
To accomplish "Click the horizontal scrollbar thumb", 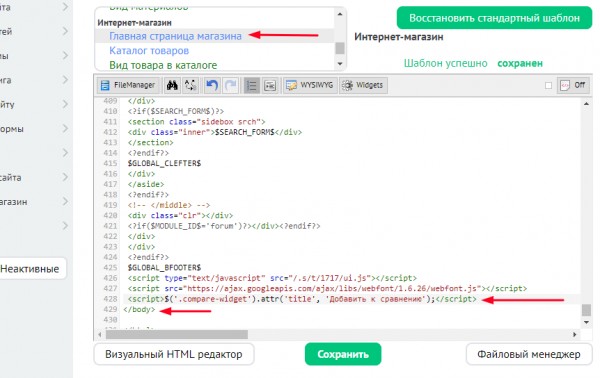I will (x=177, y=334).
